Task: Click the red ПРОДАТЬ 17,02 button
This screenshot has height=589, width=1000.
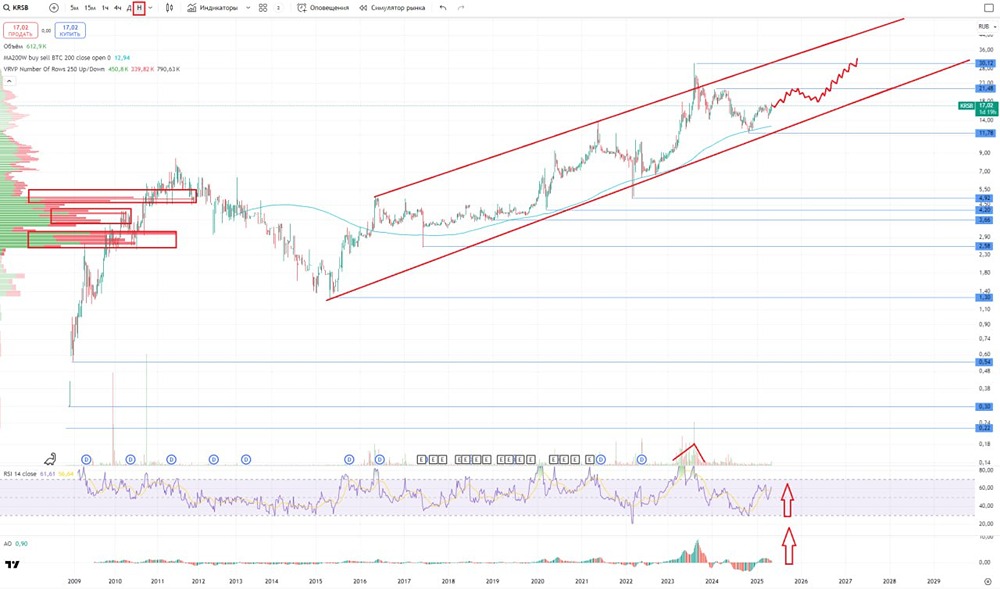Action: point(20,31)
